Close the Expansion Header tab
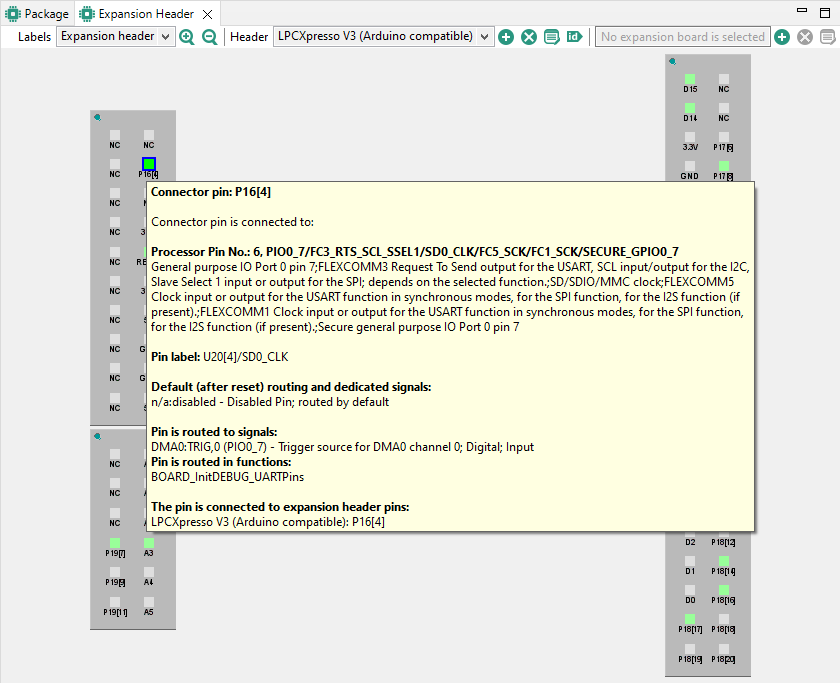 coord(206,14)
